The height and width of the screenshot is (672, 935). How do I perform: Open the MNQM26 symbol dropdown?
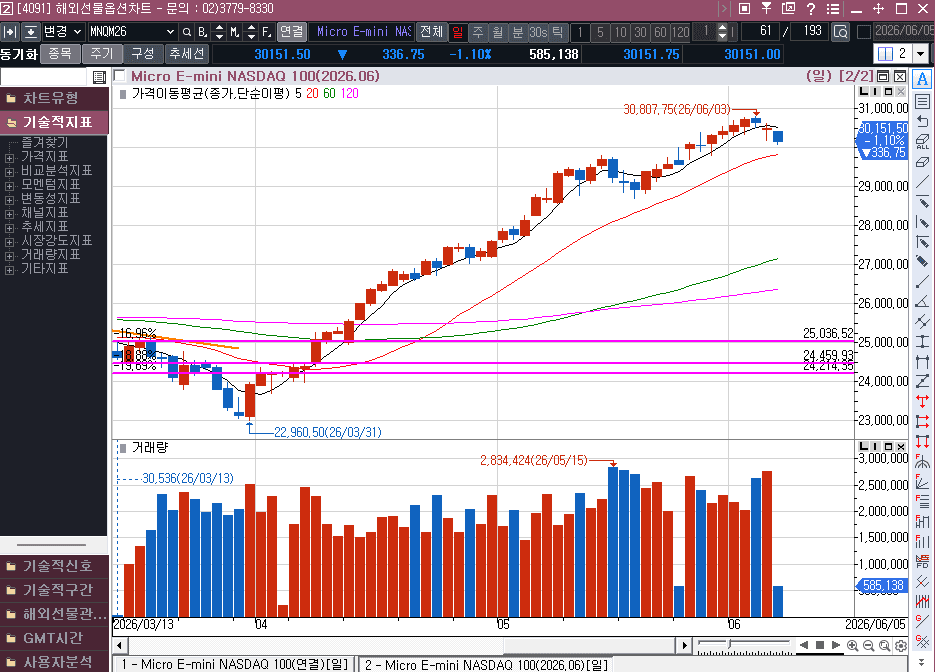point(170,32)
